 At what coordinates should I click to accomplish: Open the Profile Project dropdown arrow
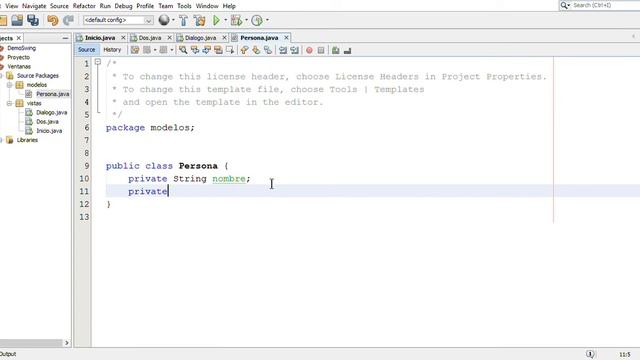pos(267,20)
